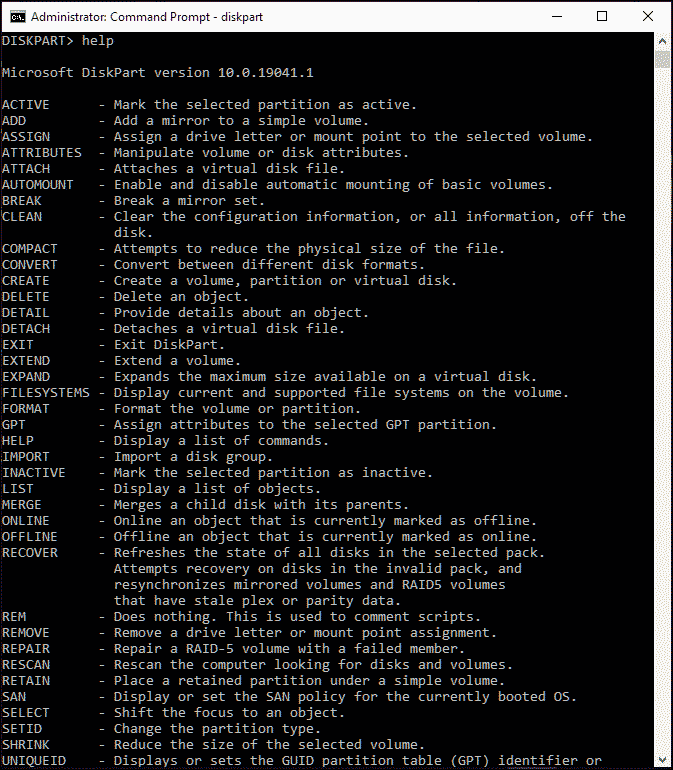Click the 'DISKPART> help' prompt line
The width and height of the screenshot is (673, 770).
[58, 41]
